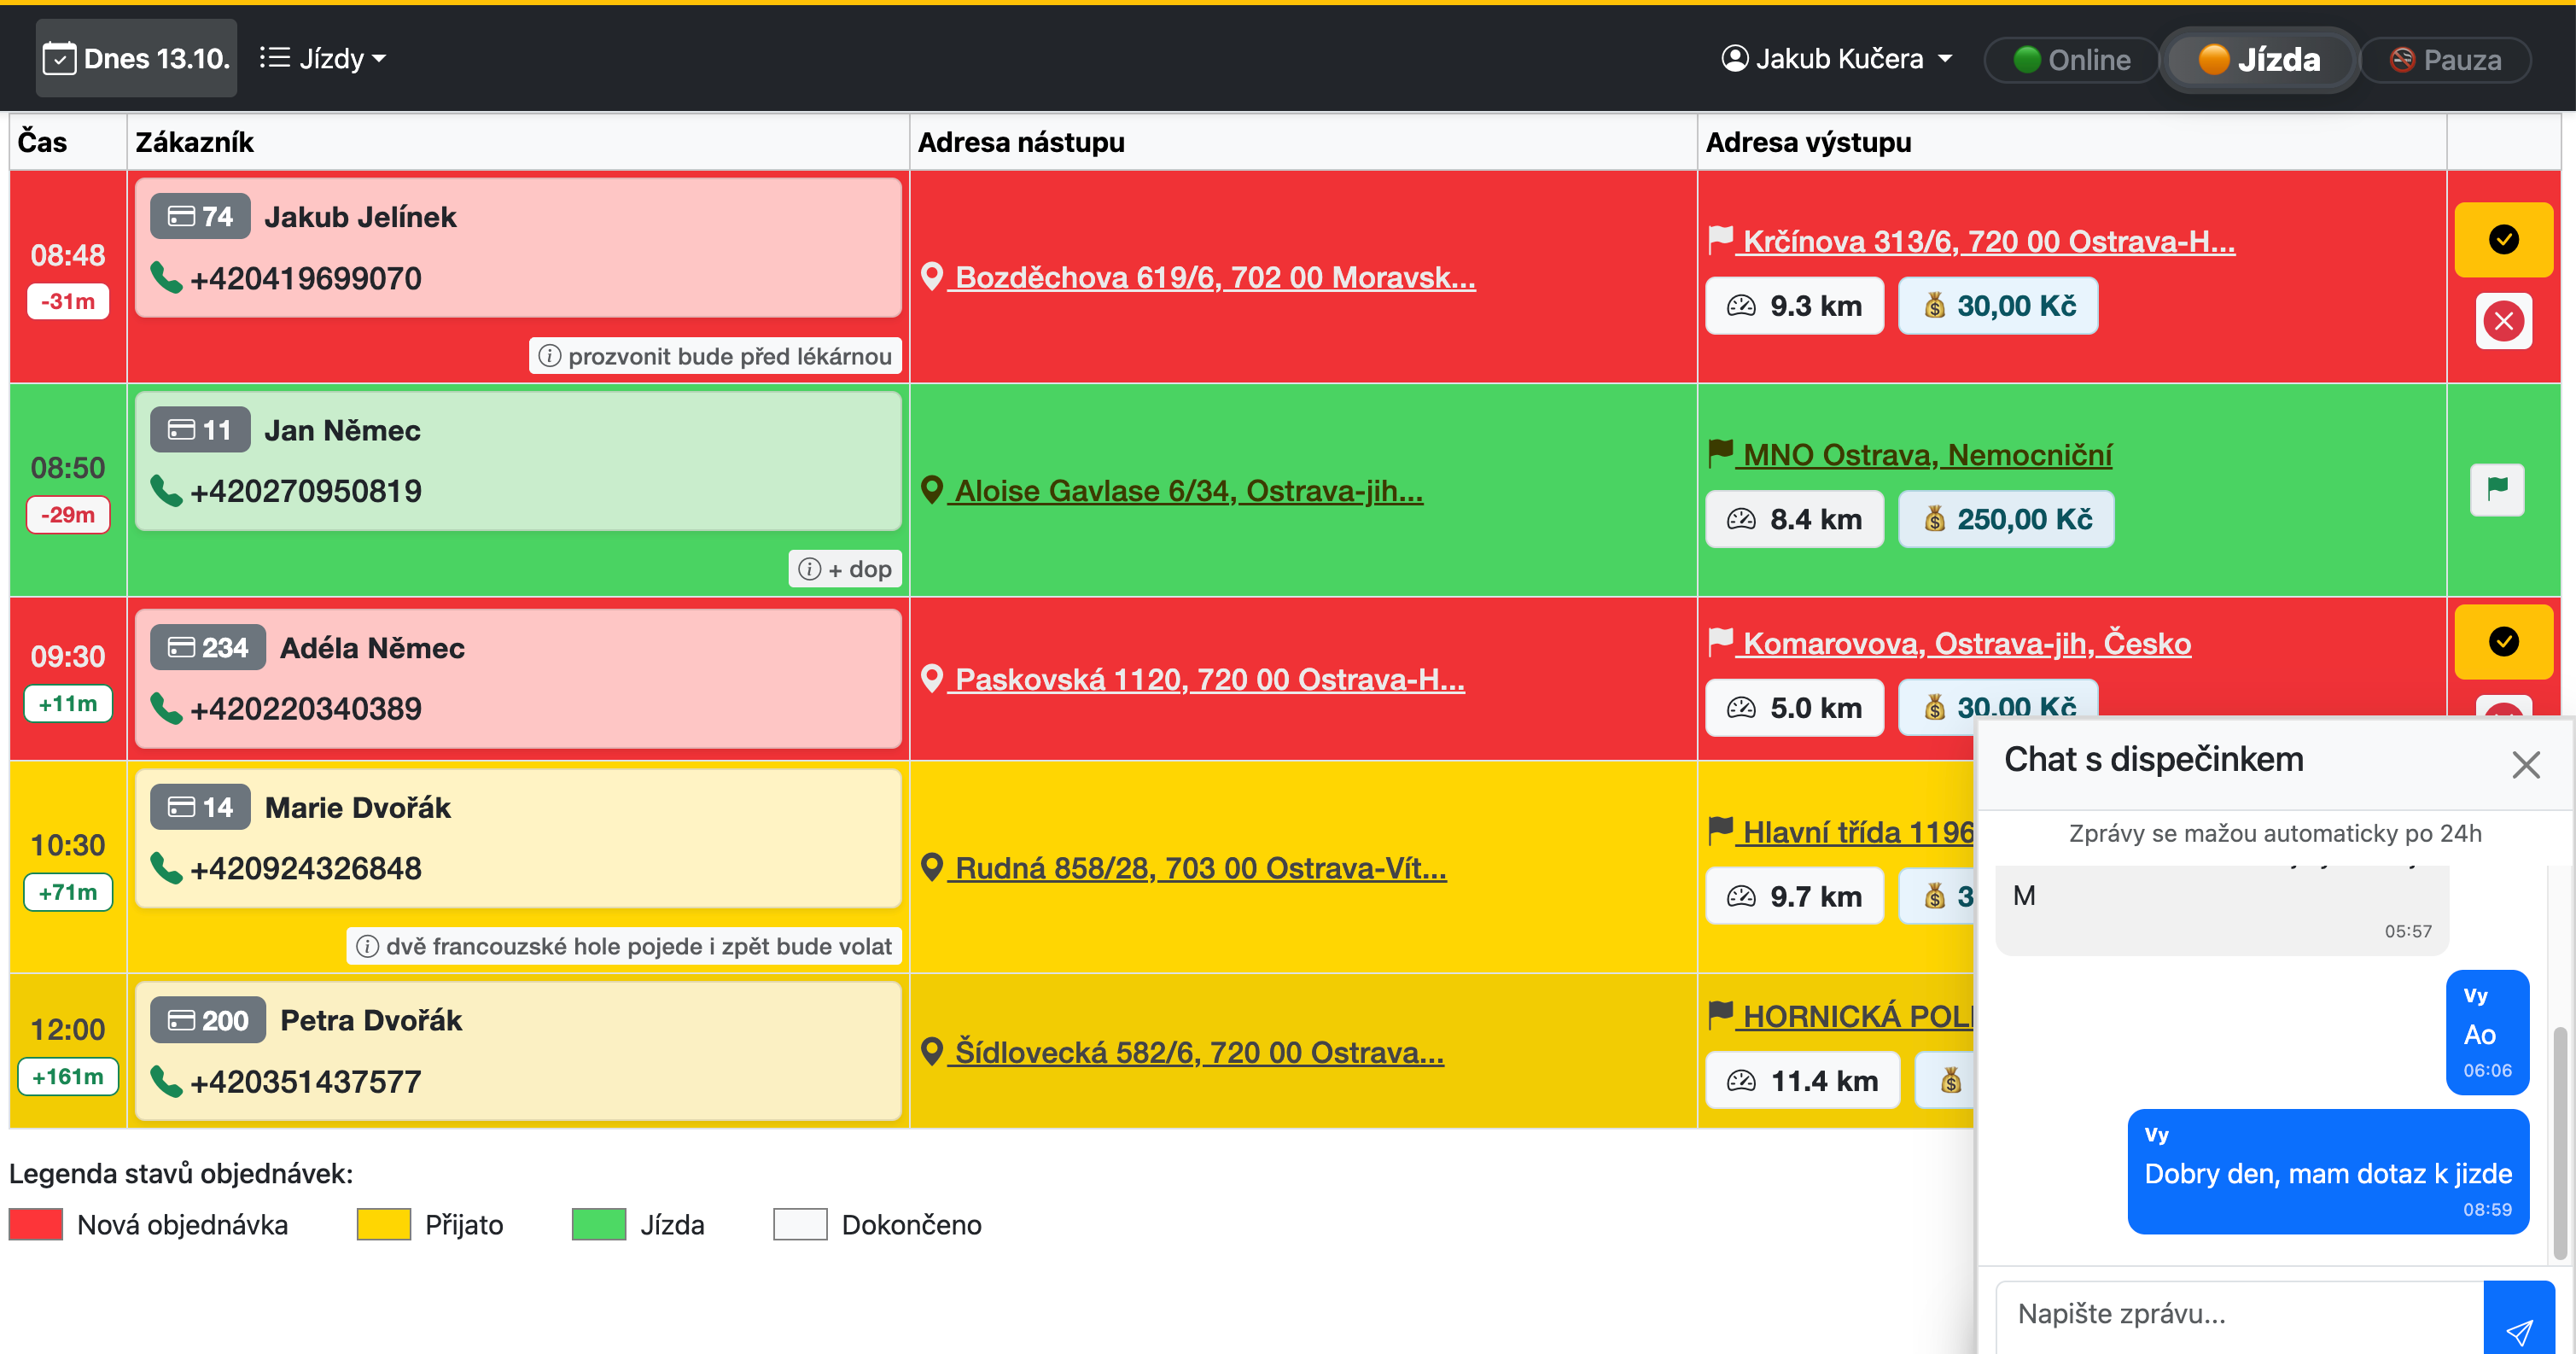Click phone icon next to +420419699070
The height and width of the screenshot is (1354, 2576).
tap(166, 277)
